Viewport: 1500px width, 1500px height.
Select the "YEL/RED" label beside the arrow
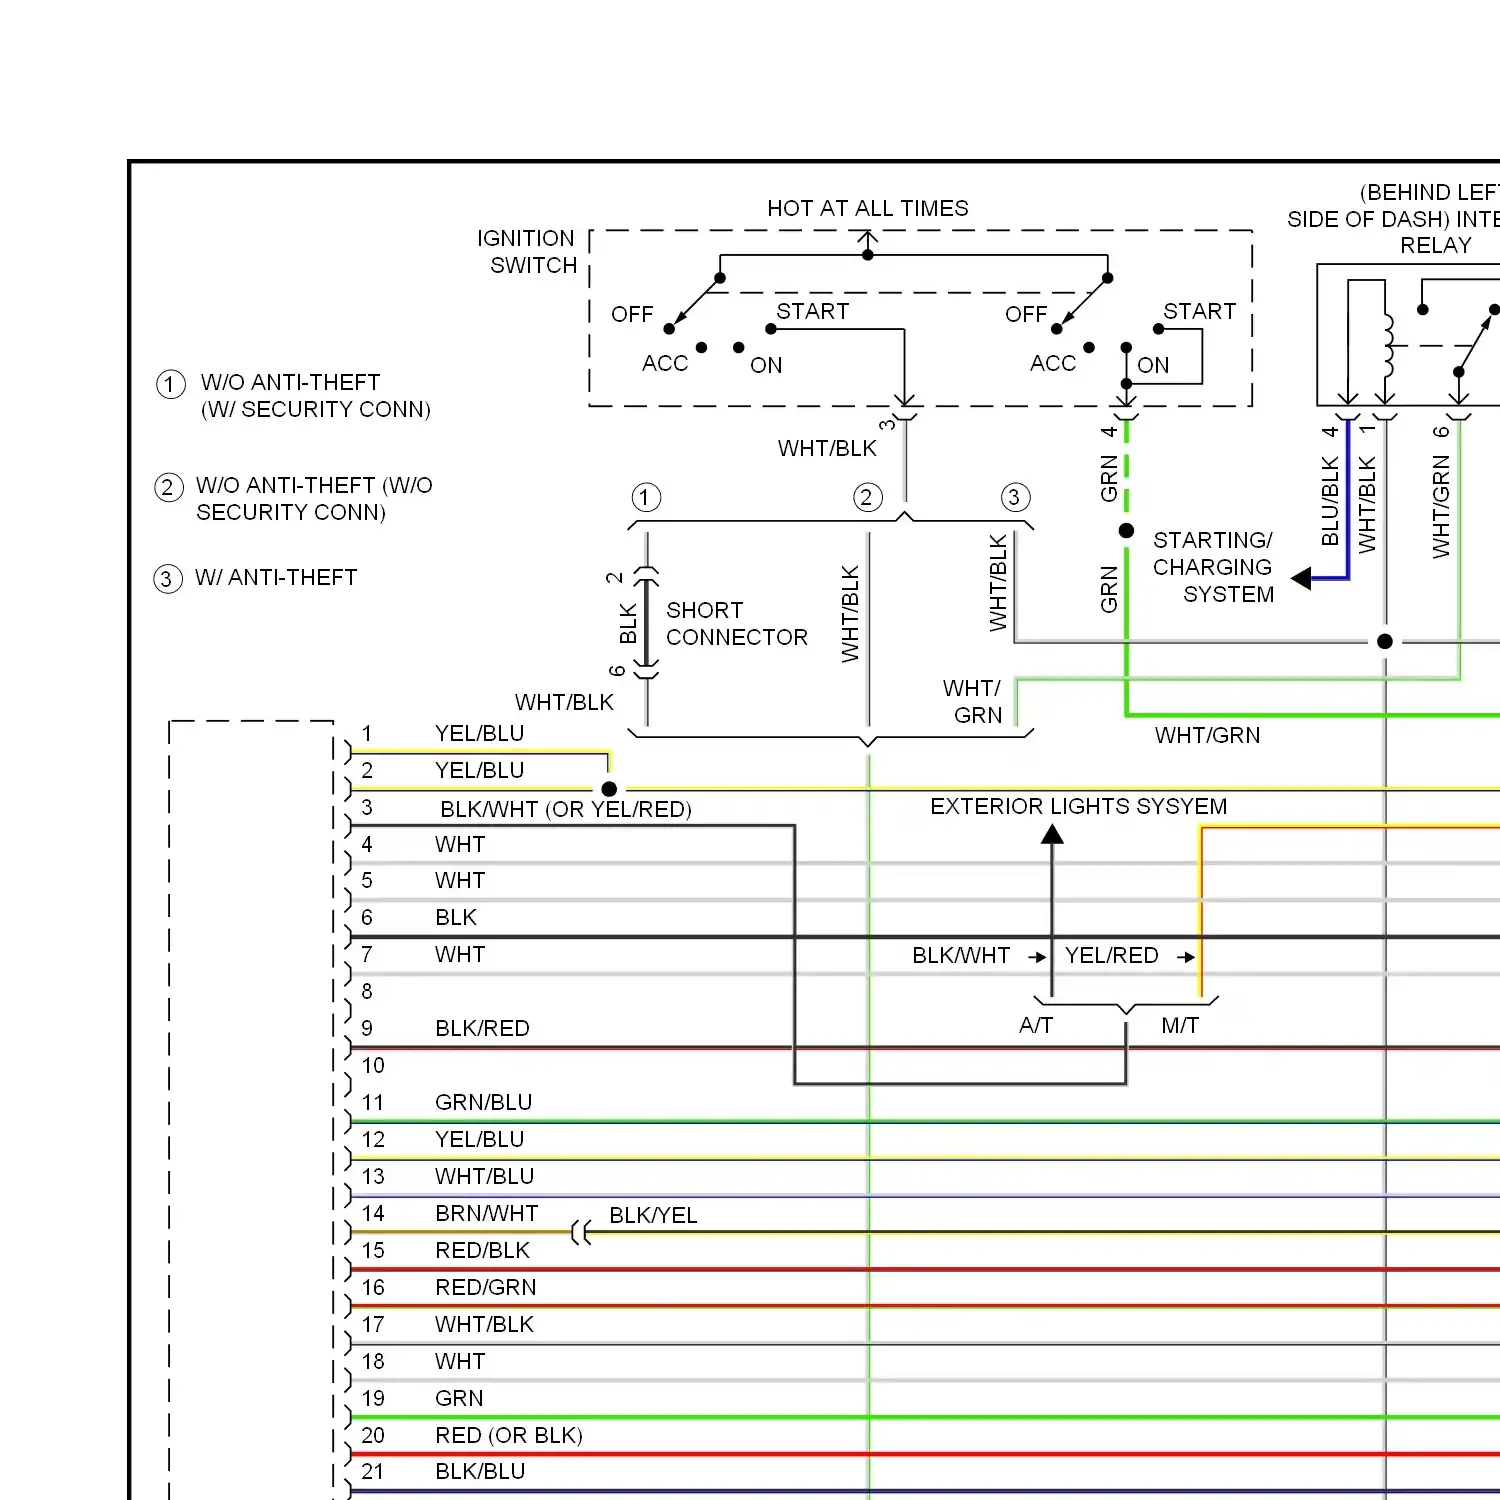tap(1111, 955)
